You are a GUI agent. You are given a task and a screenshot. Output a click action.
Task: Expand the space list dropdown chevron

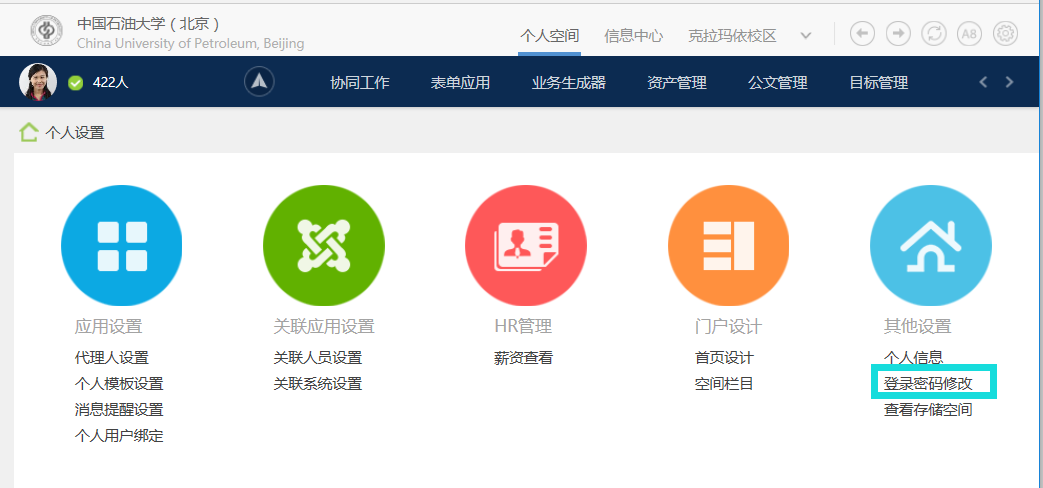[x=806, y=35]
